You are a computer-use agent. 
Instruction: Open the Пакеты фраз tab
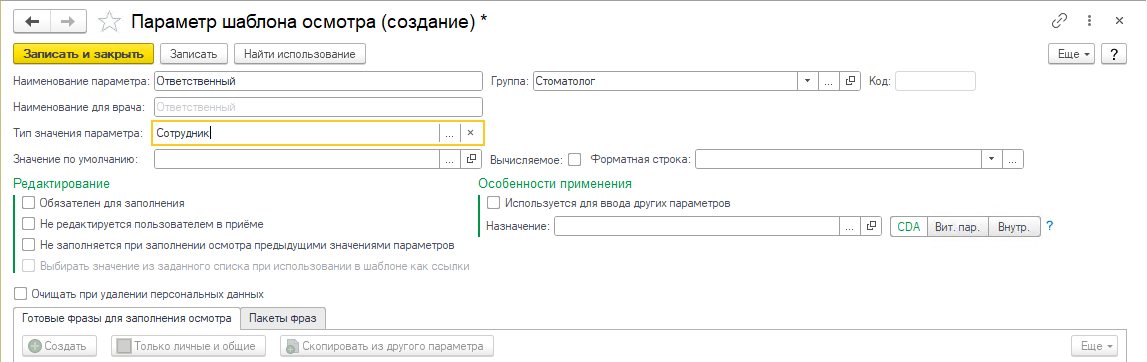[284, 318]
